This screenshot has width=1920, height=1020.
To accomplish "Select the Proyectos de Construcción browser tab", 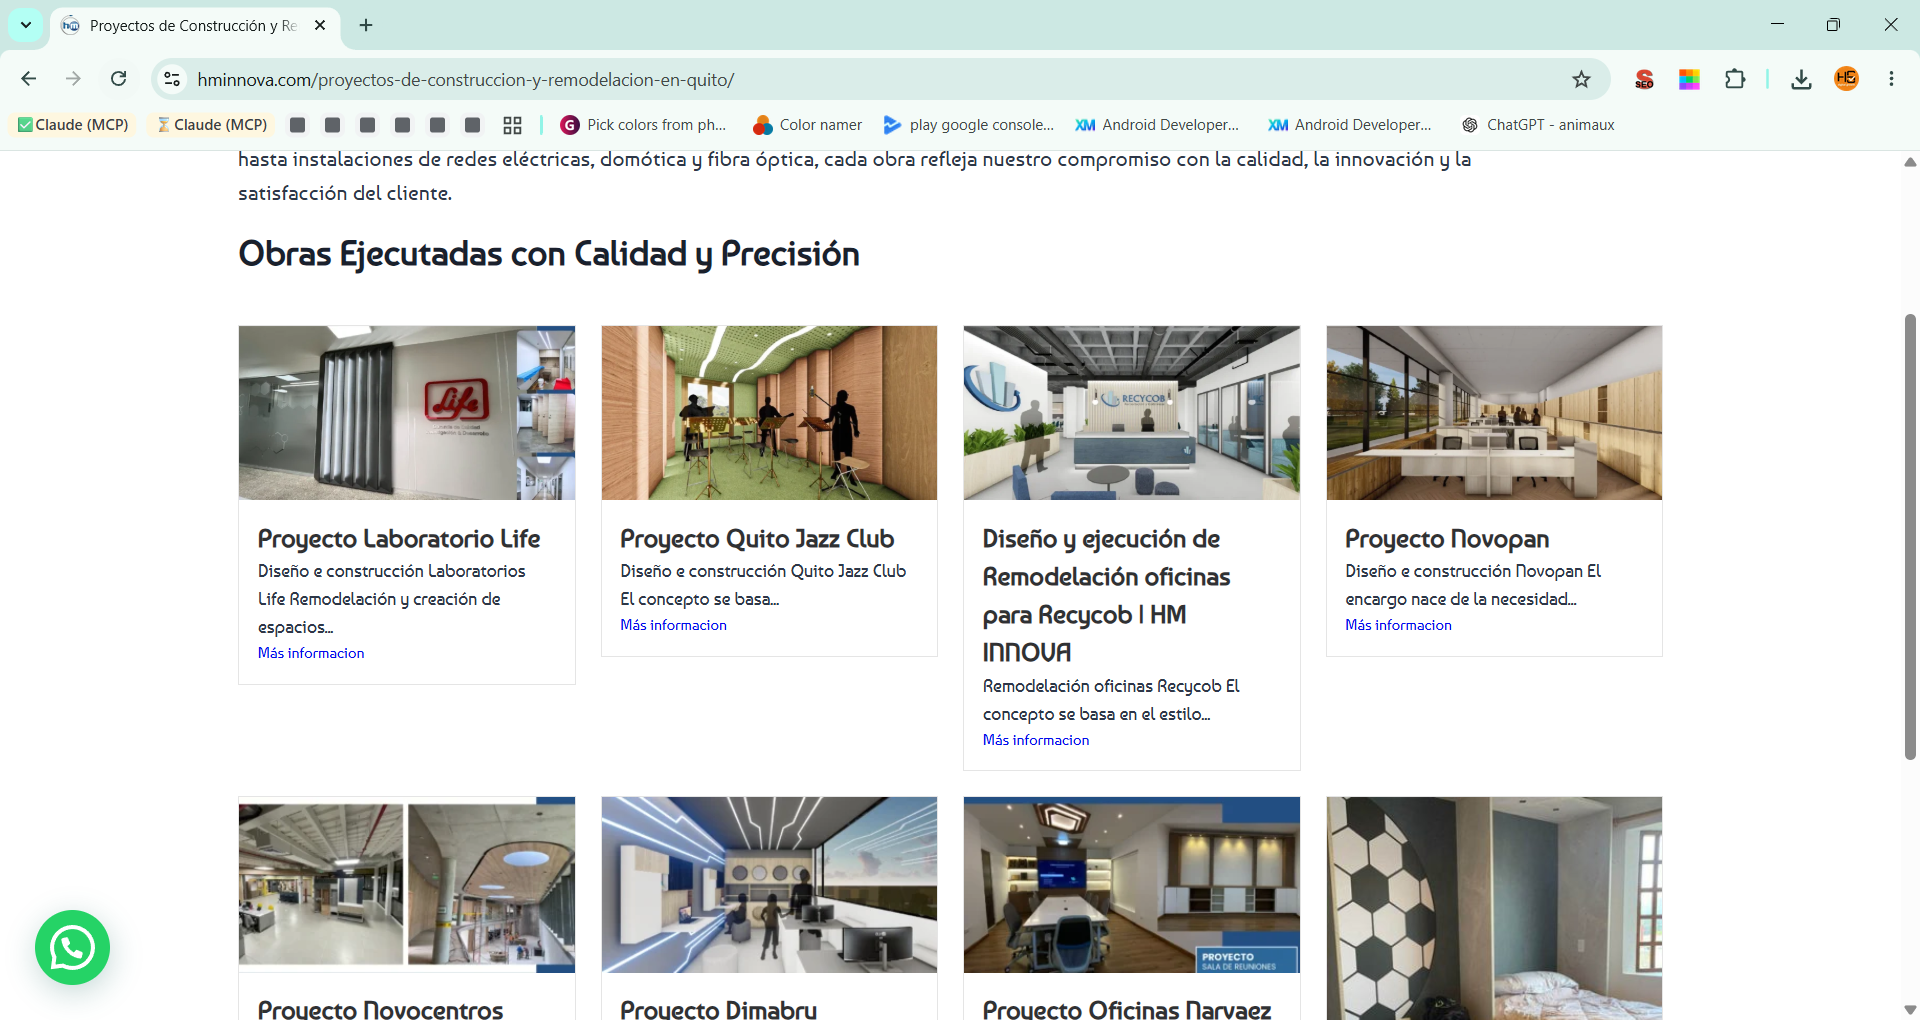I will pos(192,25).
